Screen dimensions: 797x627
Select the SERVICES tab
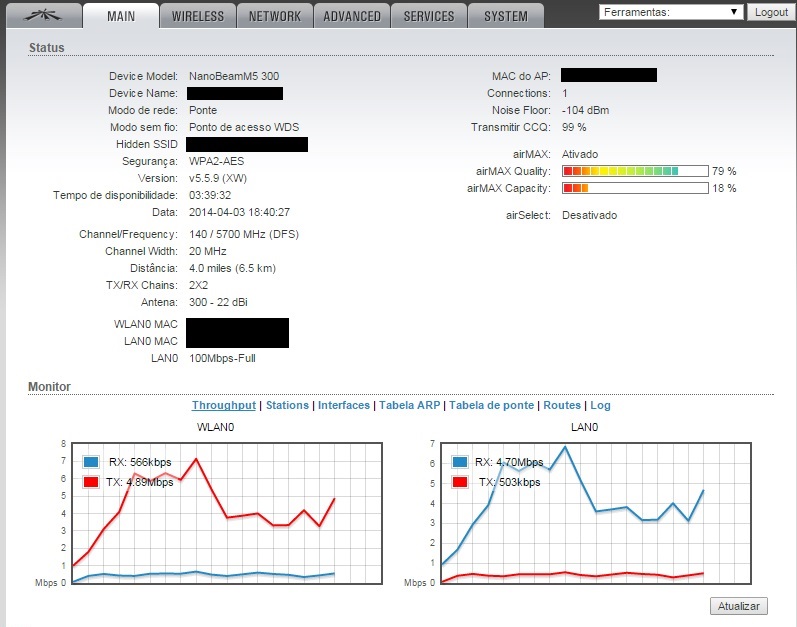[x=428, y=16]
